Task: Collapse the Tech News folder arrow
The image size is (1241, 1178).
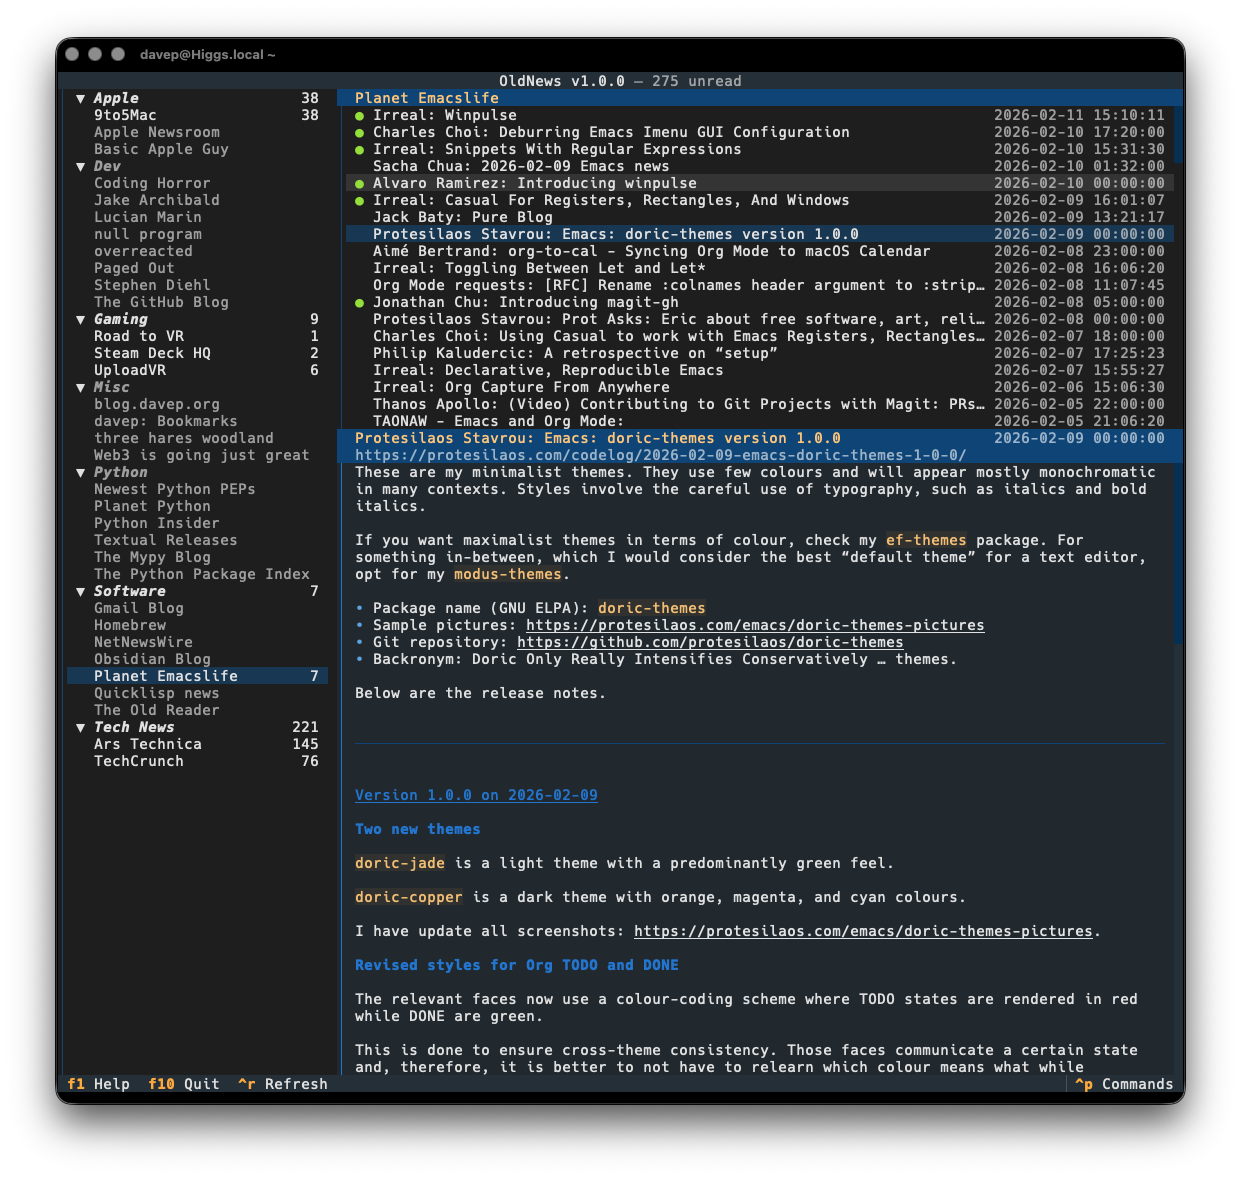Action: [81, 727]
